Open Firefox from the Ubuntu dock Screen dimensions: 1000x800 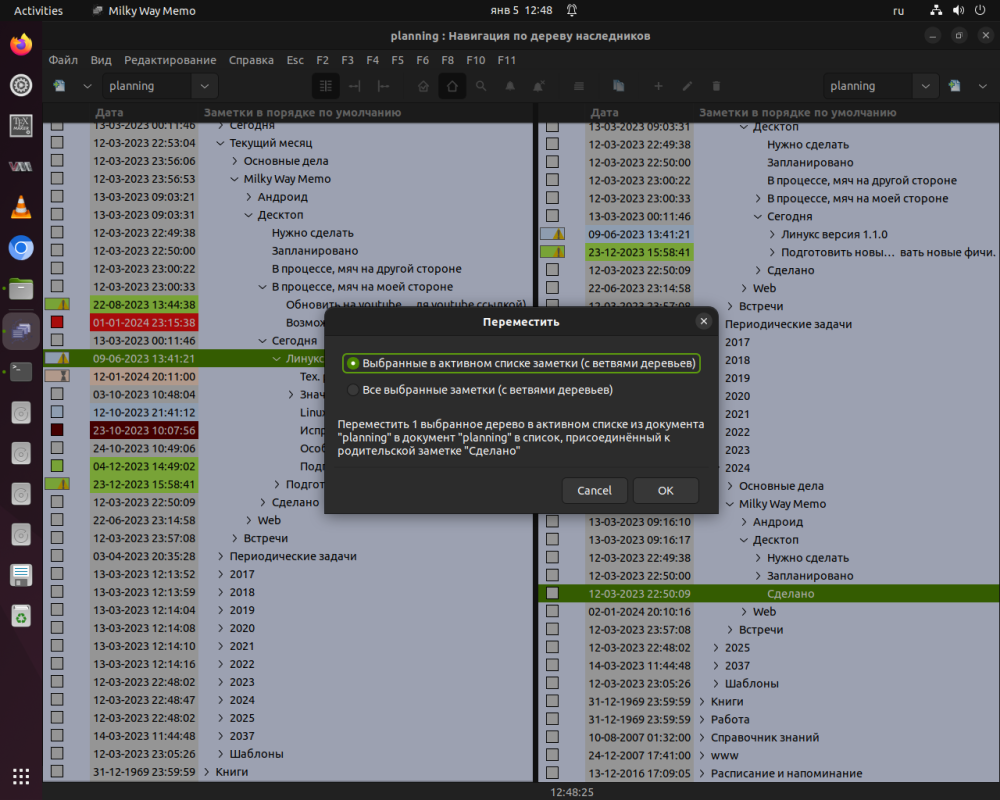(21, 45)
